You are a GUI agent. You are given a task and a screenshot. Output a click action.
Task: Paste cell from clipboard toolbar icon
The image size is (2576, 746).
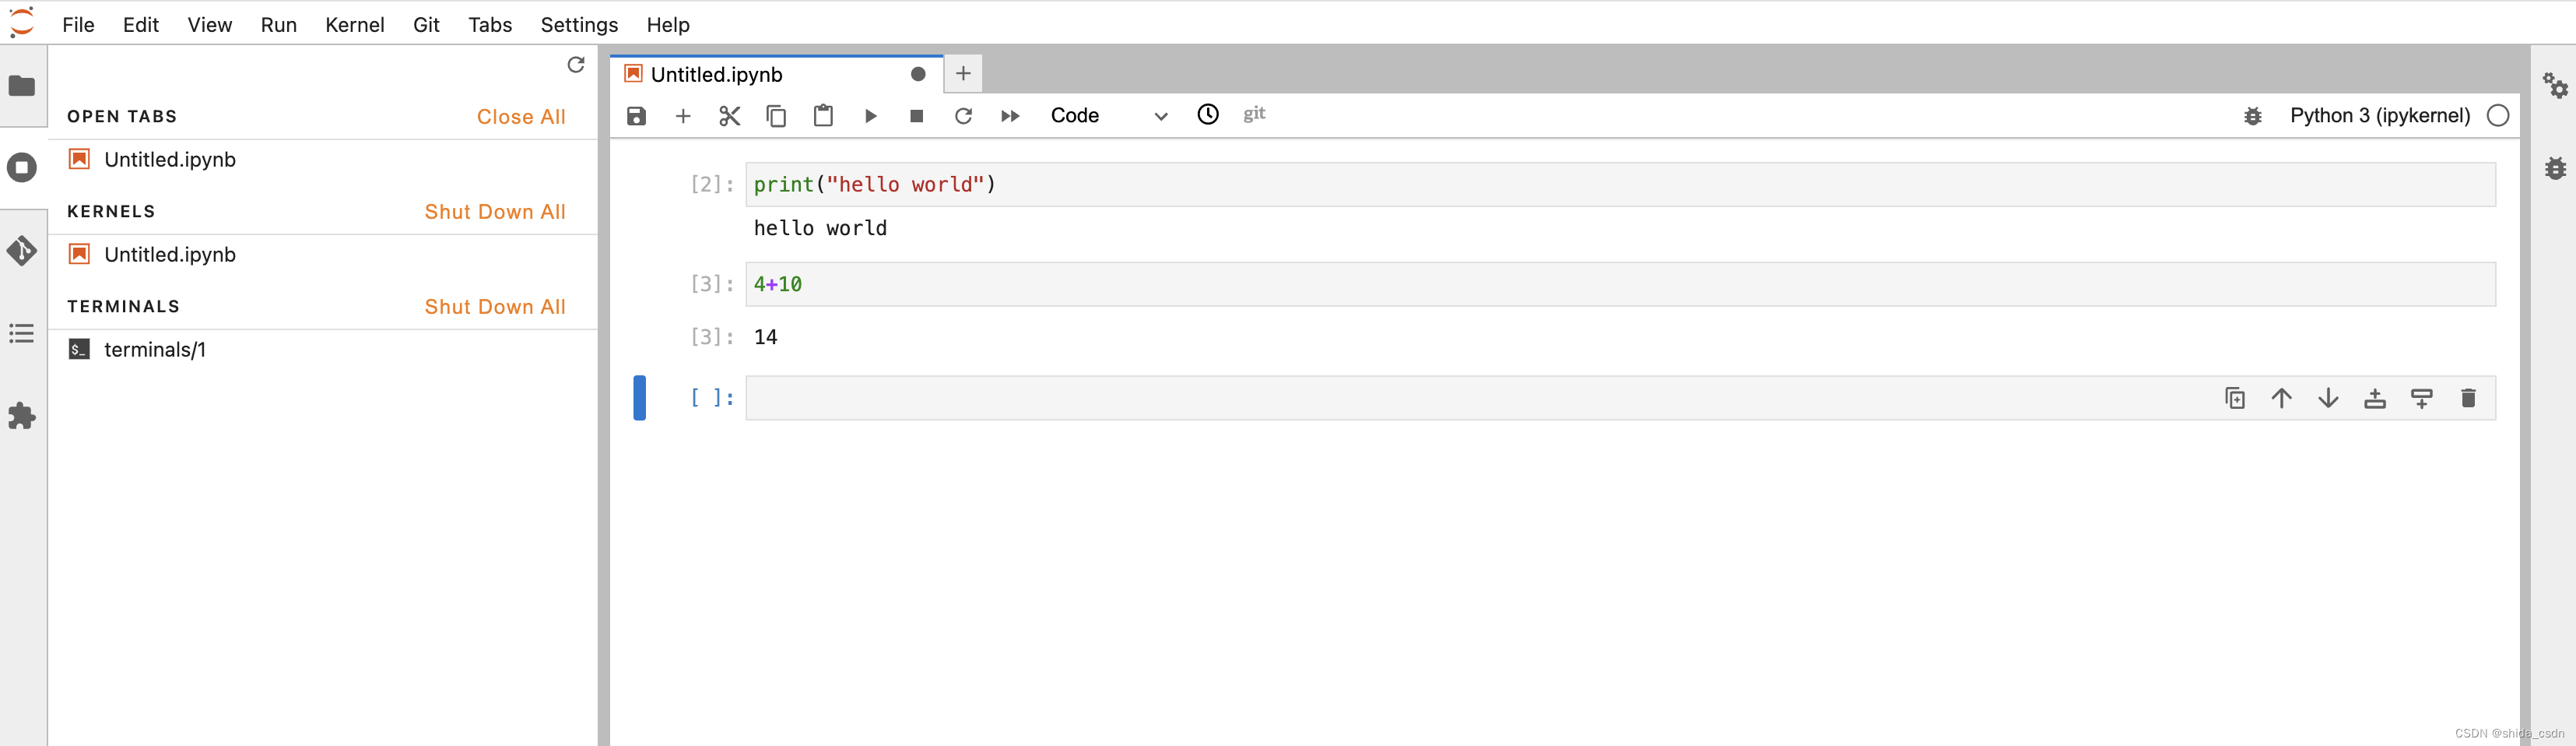click(x=823, y=116)
